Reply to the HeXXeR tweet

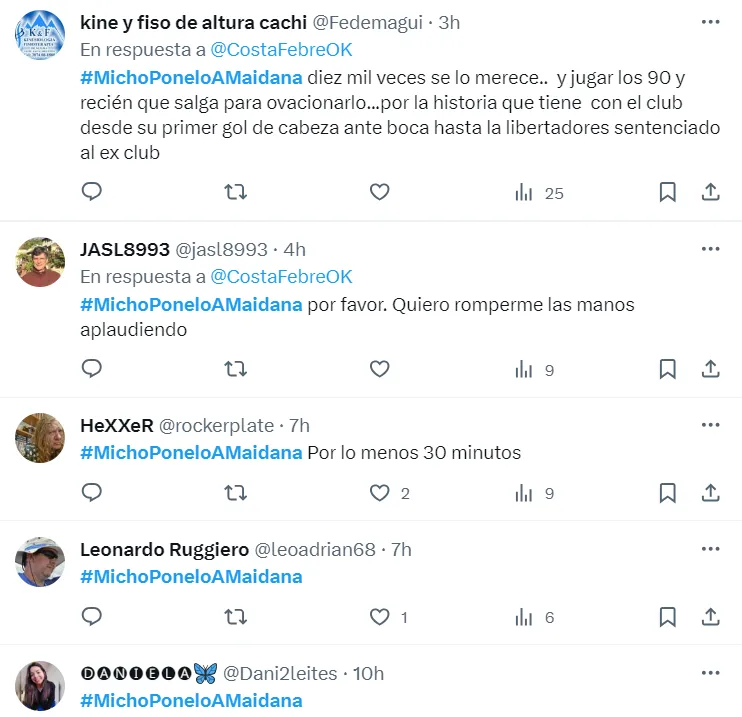[92, 493]
